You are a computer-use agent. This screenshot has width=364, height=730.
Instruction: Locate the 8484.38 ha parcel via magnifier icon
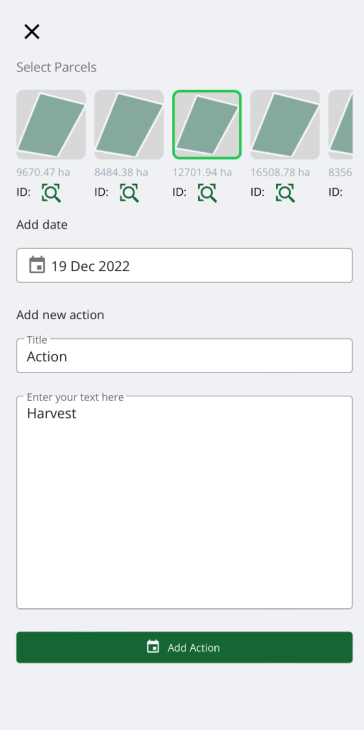[129, 192]
